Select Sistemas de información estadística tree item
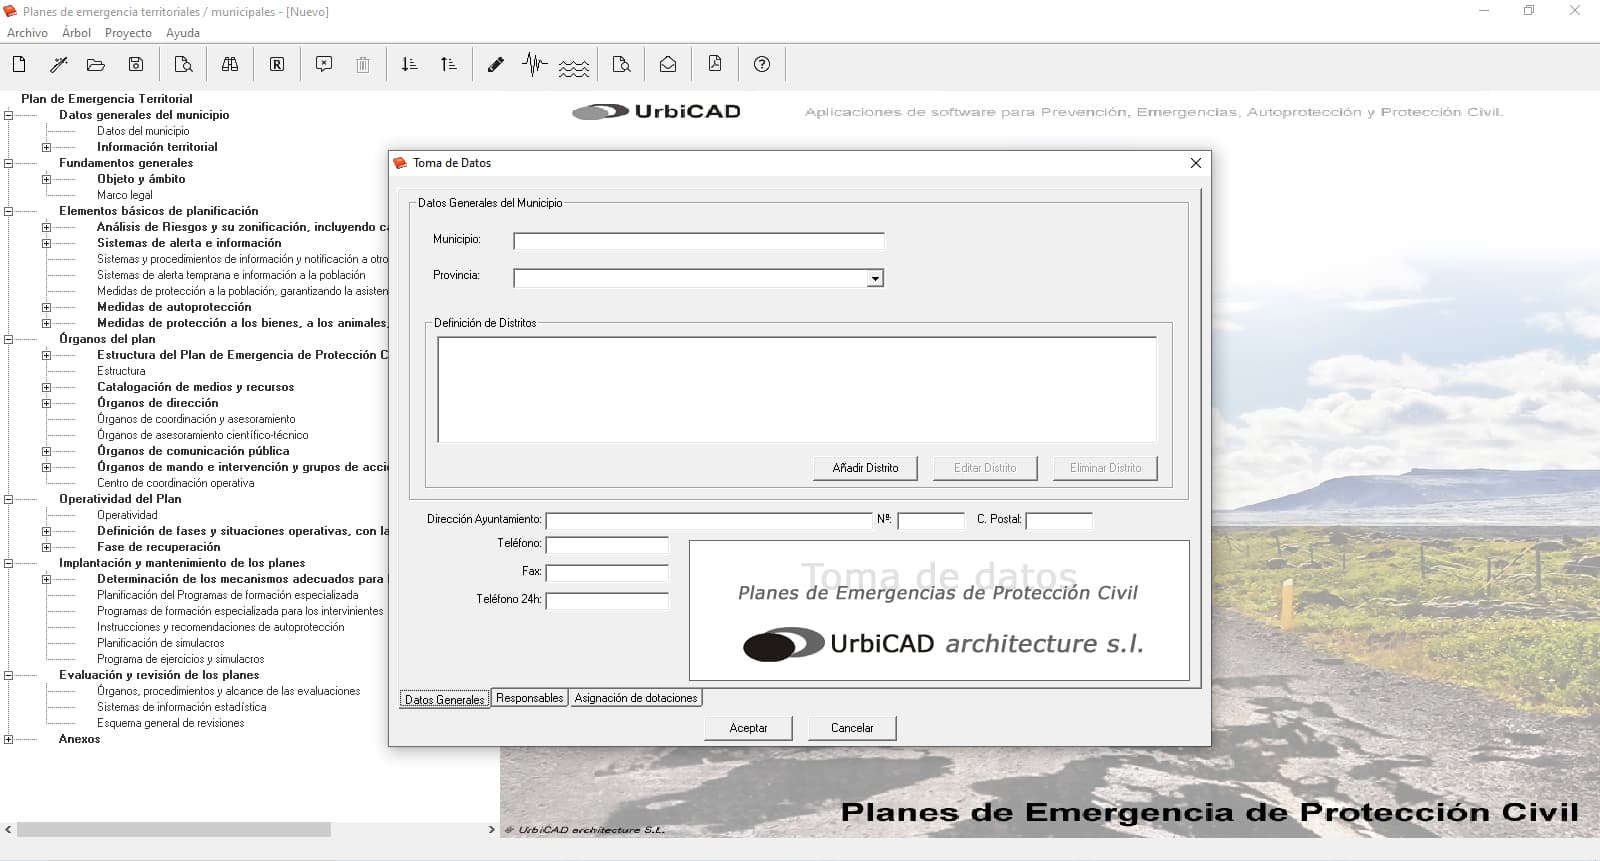The height and width of the screenshot is (861, 1600). click(x=182, y=707)
